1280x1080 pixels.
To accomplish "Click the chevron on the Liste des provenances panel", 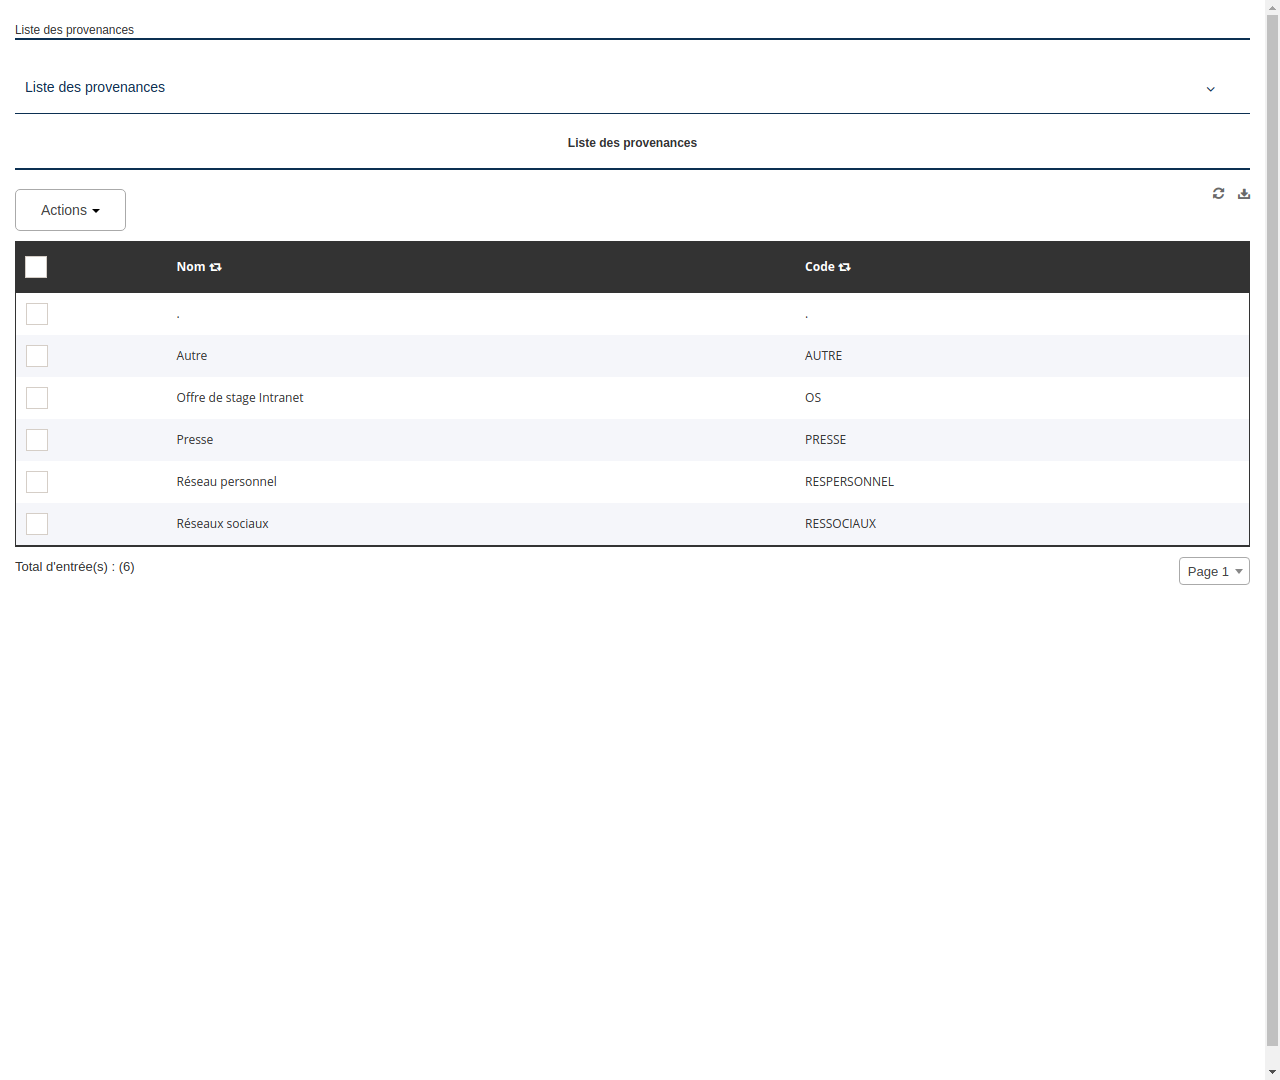I will pos(1210,89).
